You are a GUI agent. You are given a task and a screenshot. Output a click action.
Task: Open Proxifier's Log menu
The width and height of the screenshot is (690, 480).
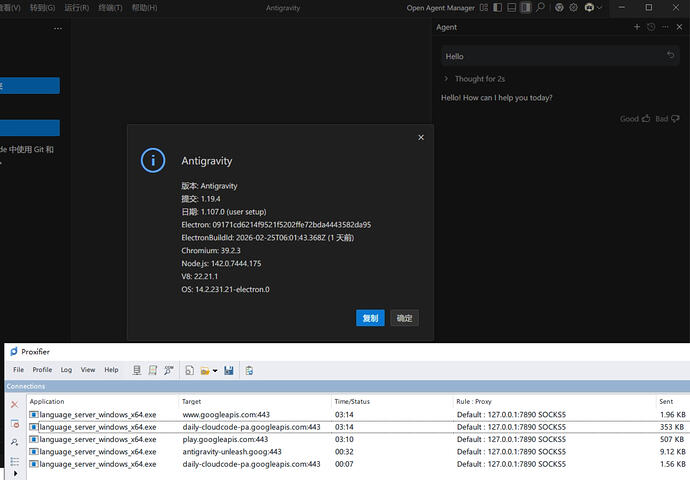[x=66, y=370]
